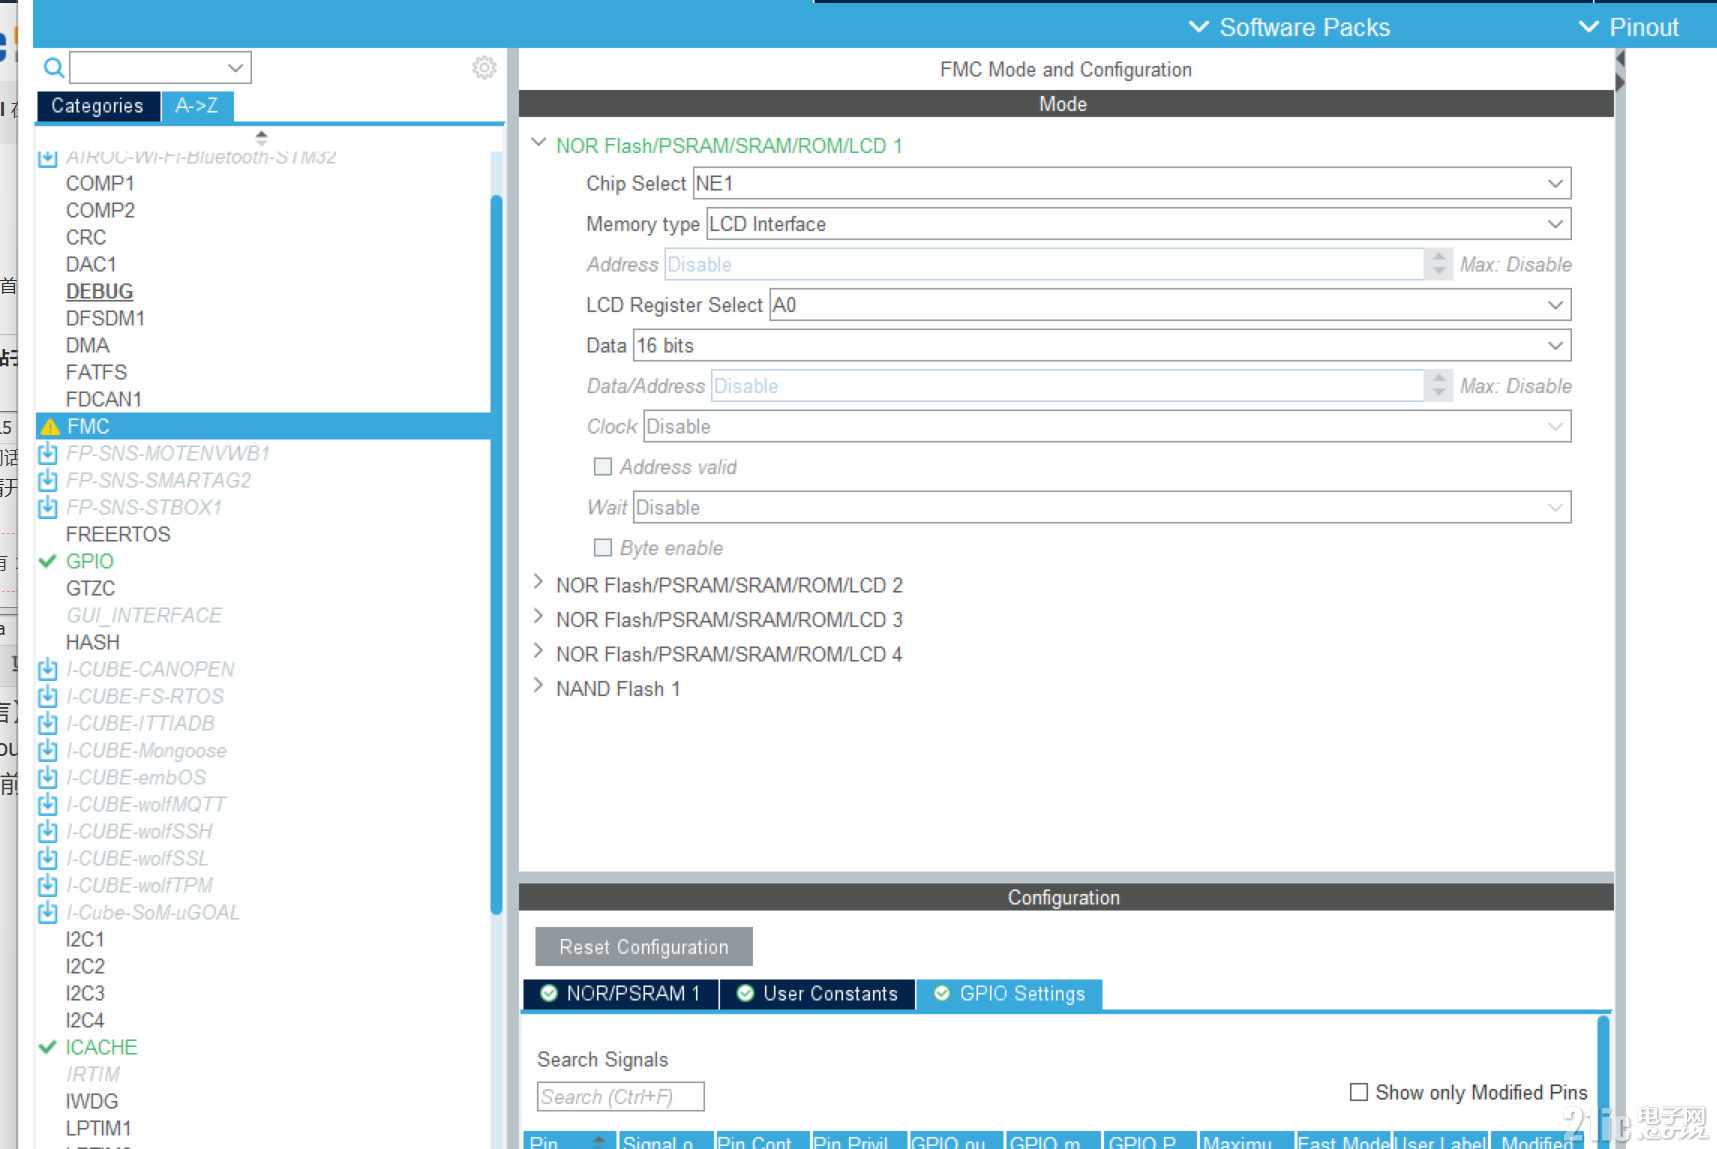This screenshot has height=1149, width=1717.
Task: Open the peripheral search combo box dropdown
Action: [235, 68]
